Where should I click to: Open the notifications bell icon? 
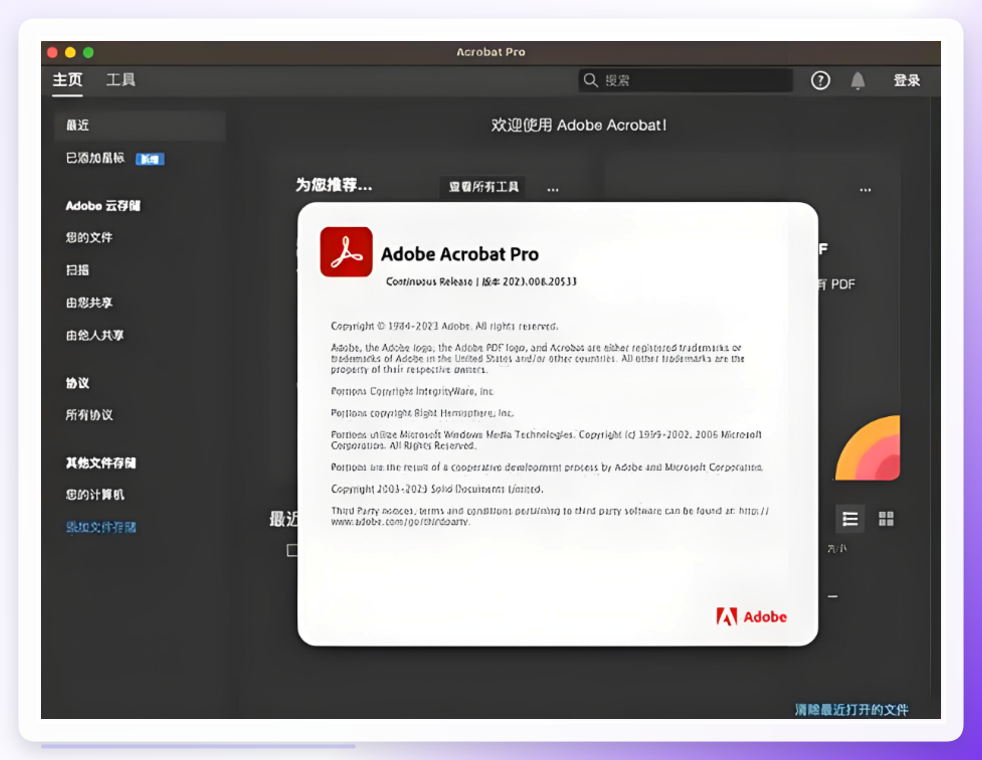(858, 81)
